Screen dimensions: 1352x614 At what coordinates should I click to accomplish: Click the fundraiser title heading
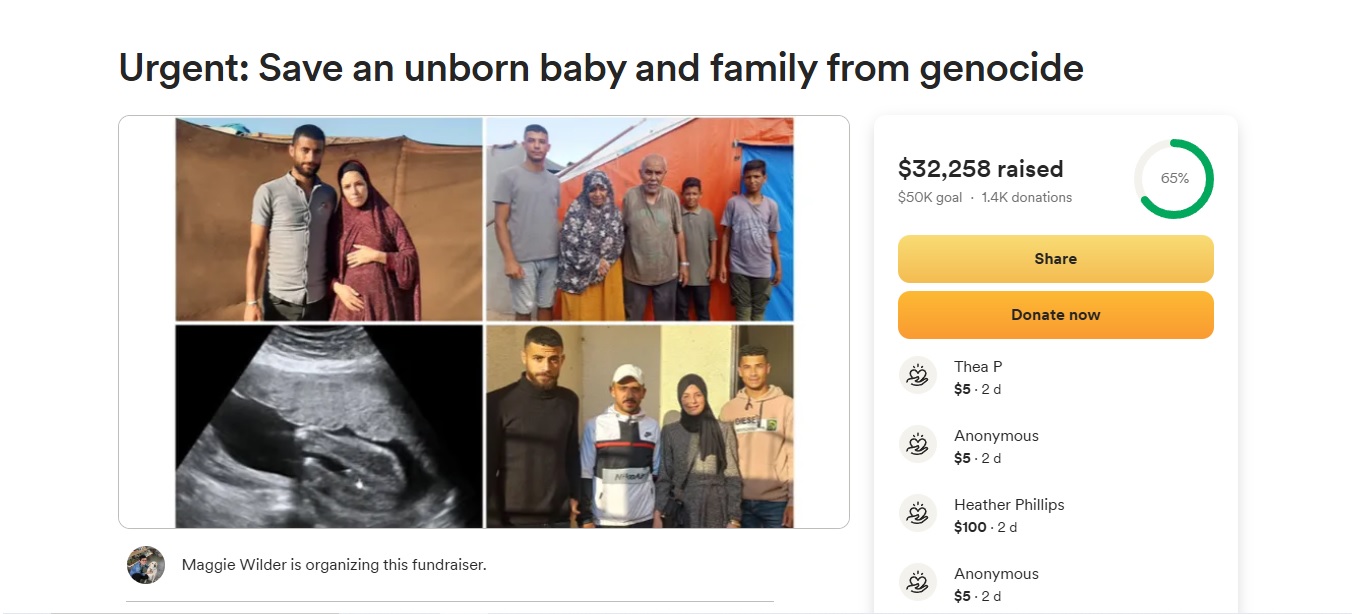[601, 68]
